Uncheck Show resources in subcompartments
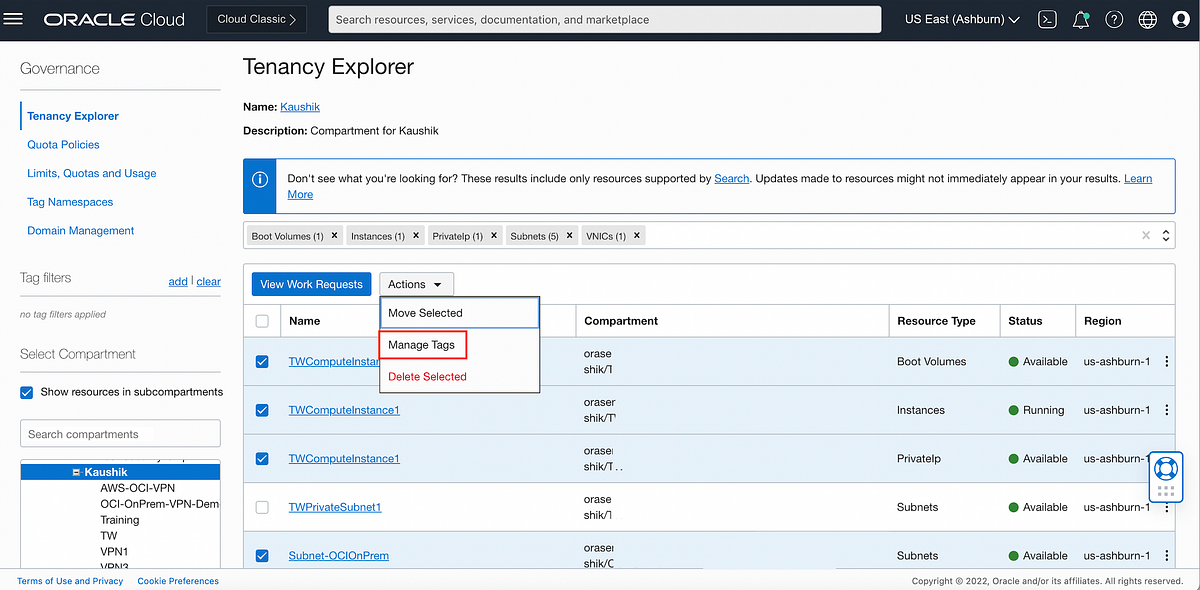1200x590 pixels. coord(26,392)
